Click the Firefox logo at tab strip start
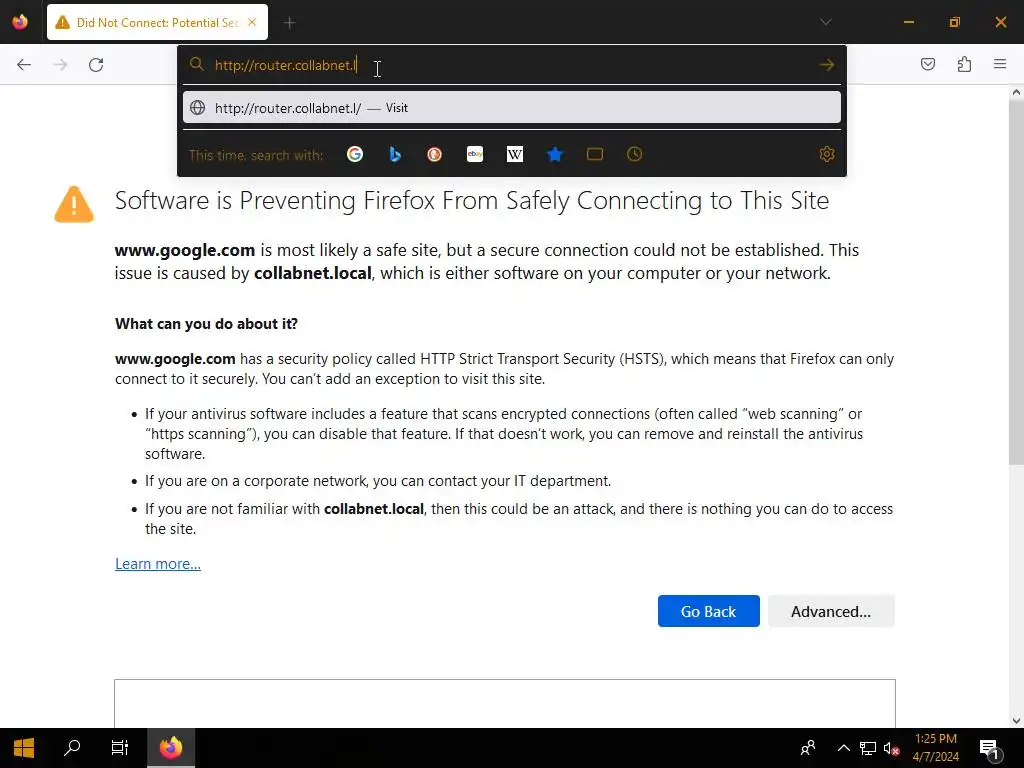 [20, 22]
